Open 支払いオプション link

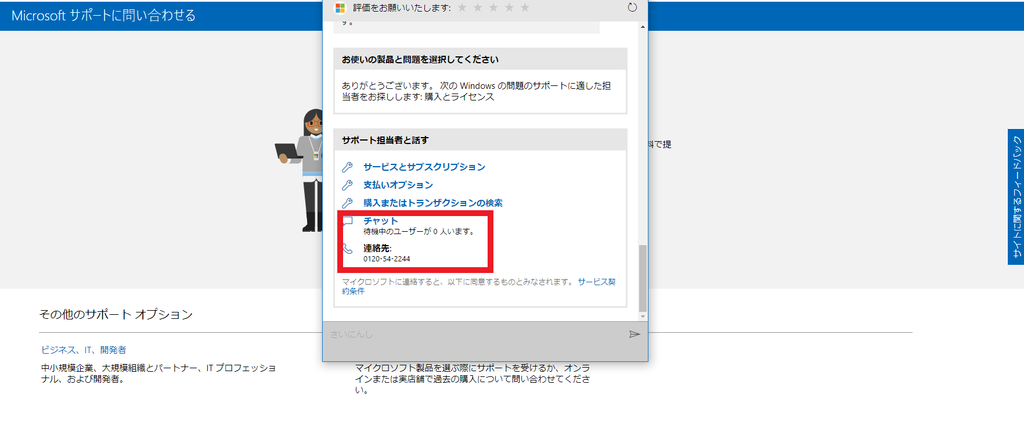click(398, 185)
